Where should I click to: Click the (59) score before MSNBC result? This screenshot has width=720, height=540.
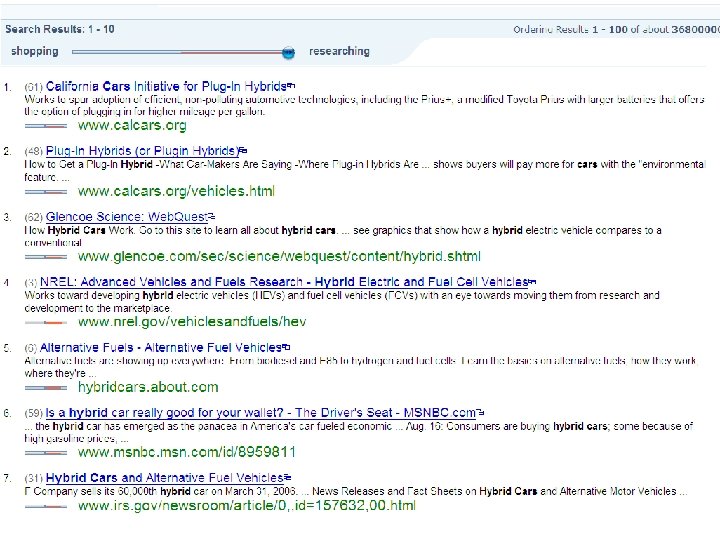(34, 413)
